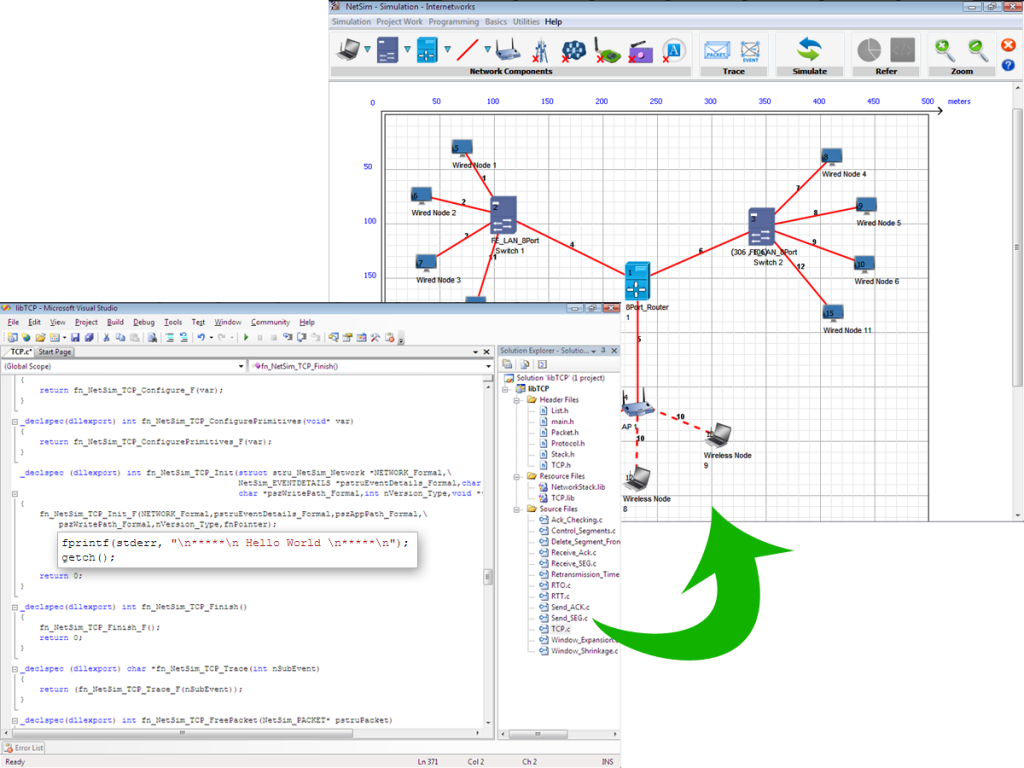
Task: Open dropdown arrow next to laptop component
Action: click(368, 49)
